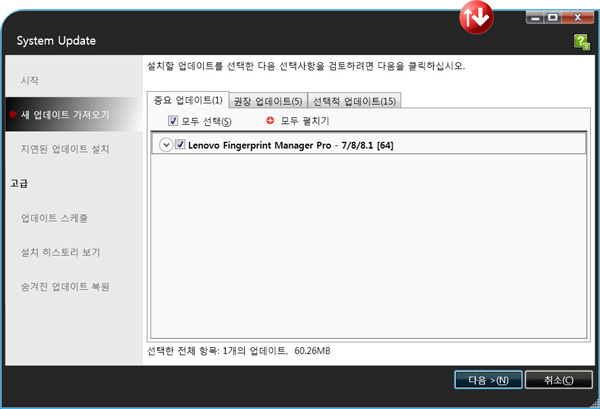Screen dimensions: 600x409
Task: Click the red update arrows icon
Action: point(476,17)
